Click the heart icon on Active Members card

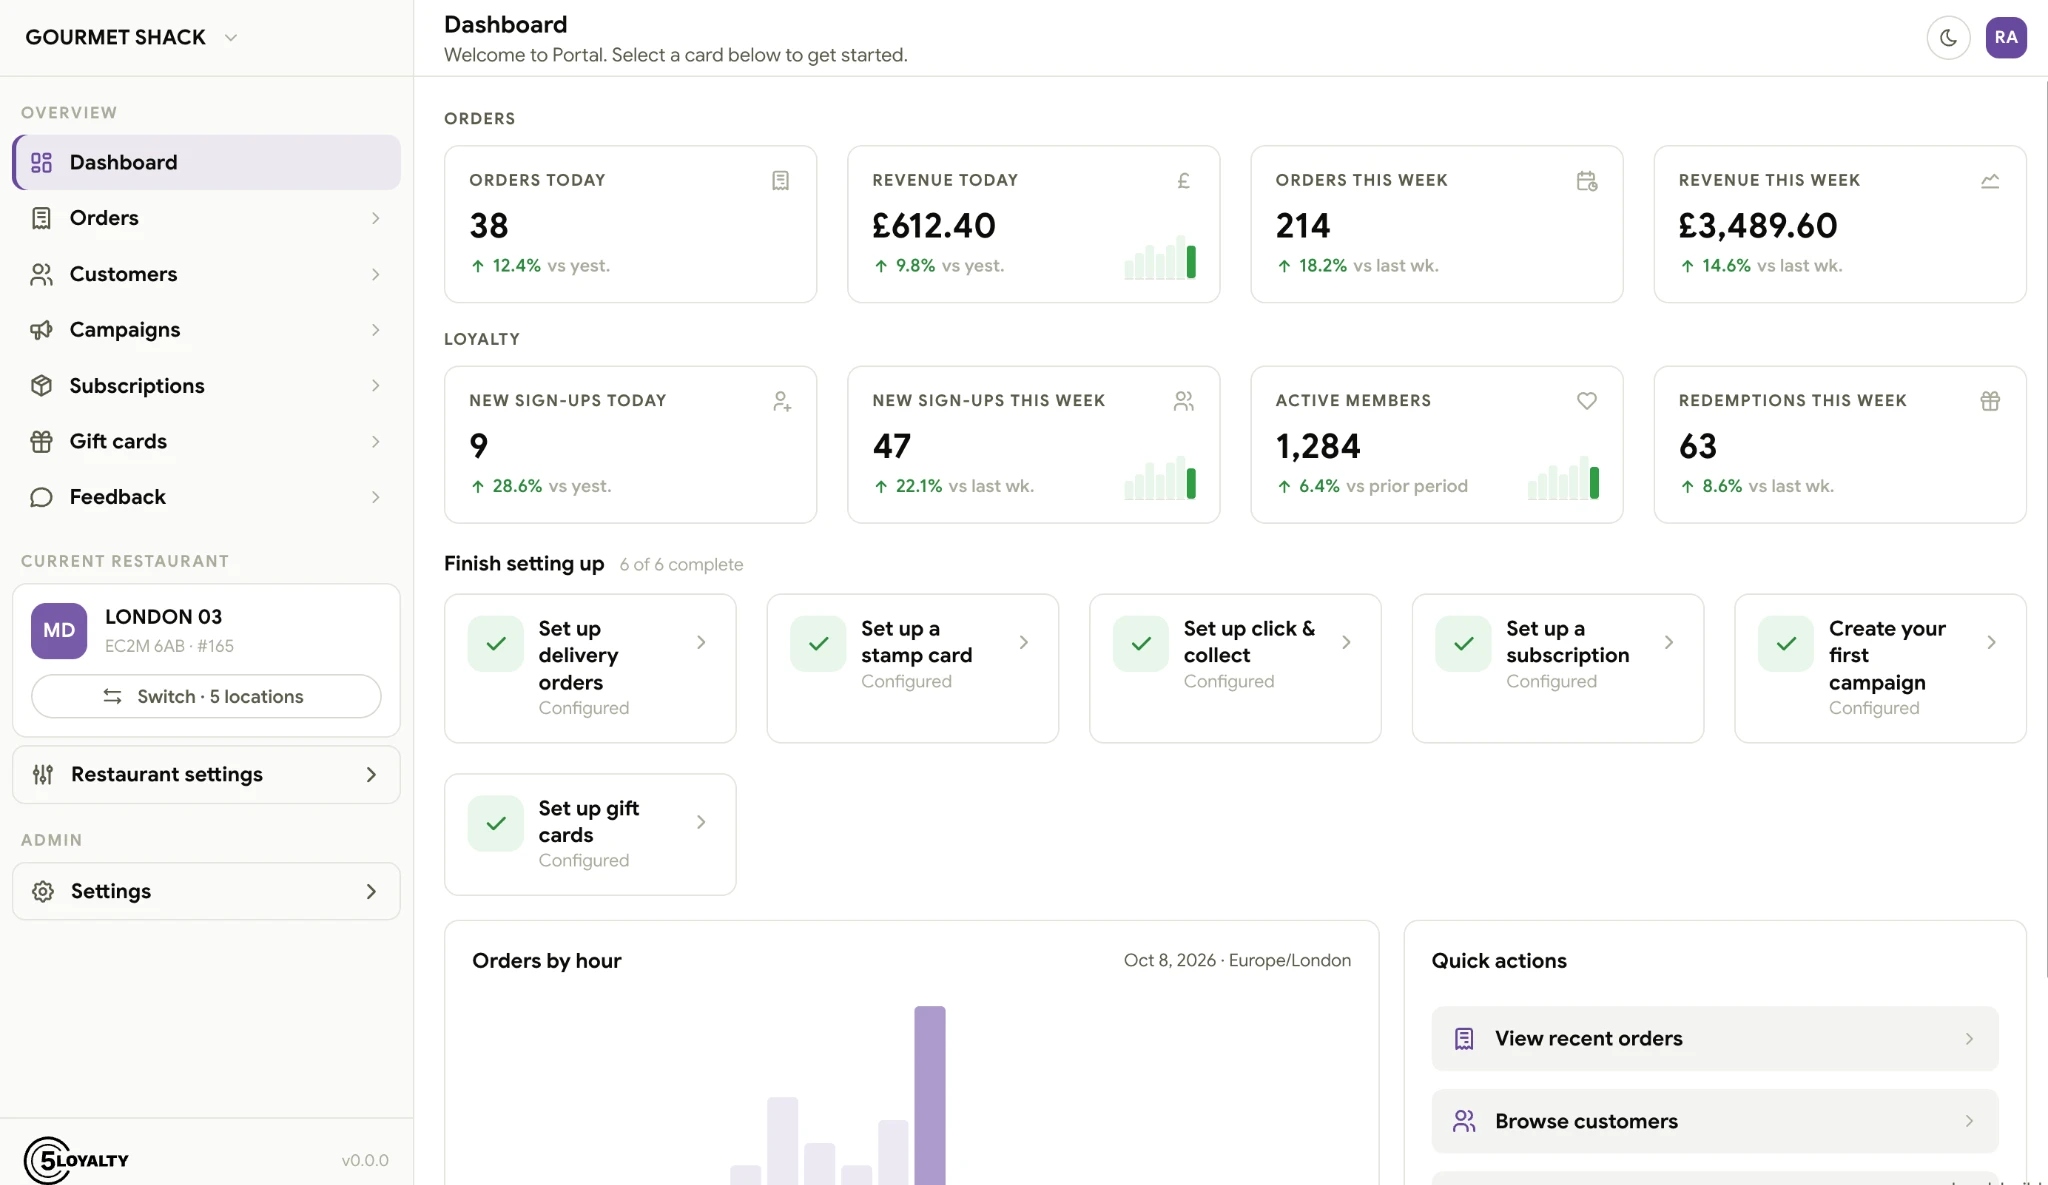pos(1587,401)
